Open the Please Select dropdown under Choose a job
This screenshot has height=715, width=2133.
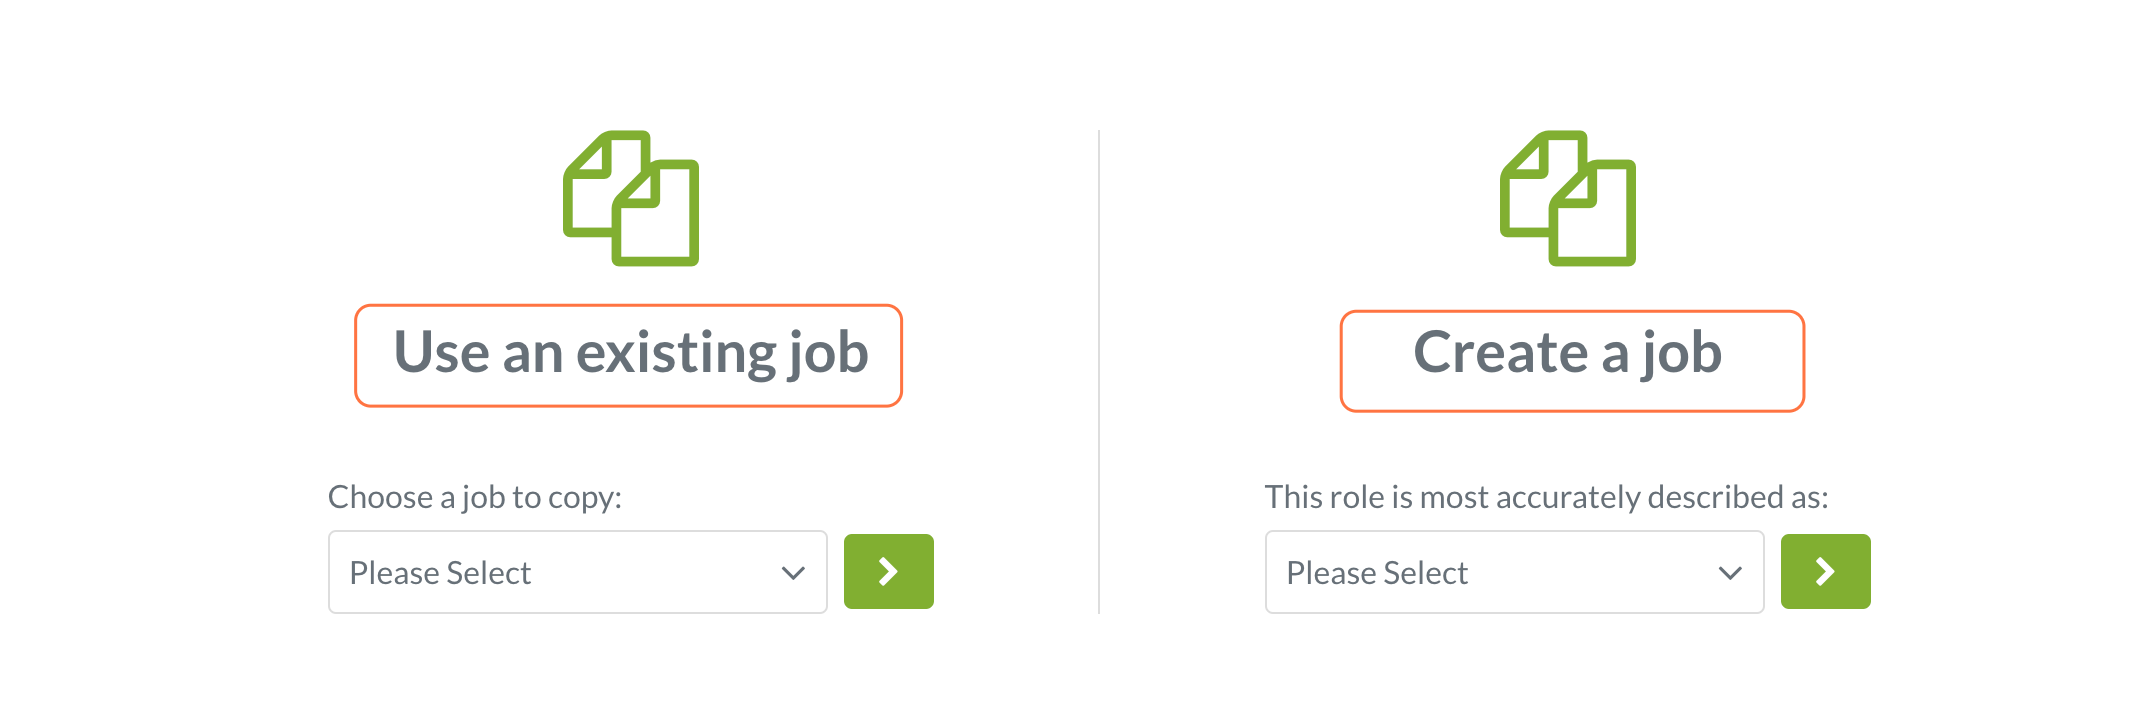577,571
